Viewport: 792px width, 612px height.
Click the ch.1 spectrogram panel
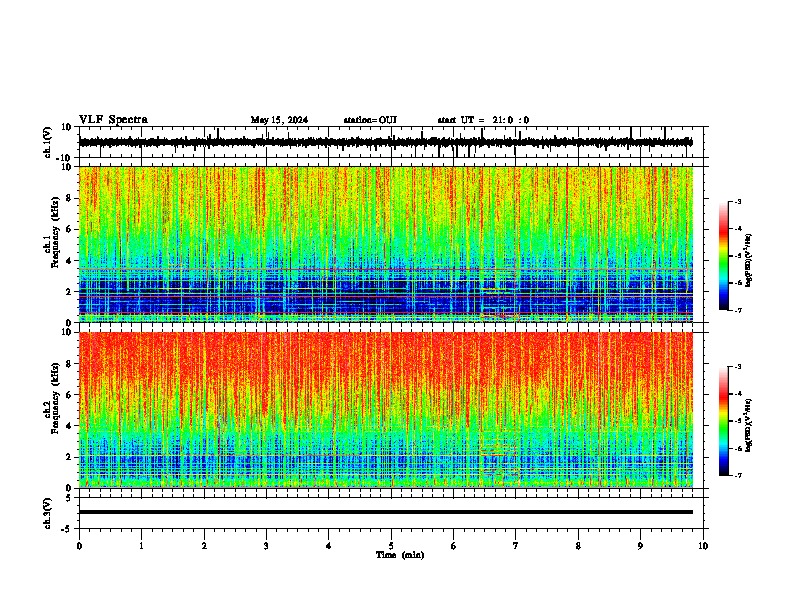coord(386,244)
